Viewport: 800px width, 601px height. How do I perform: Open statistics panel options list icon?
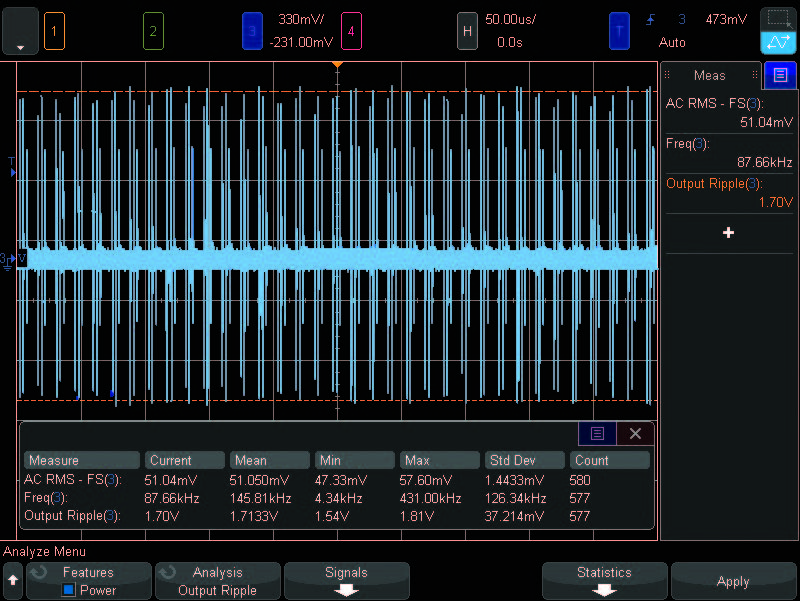tap(597, 433)
